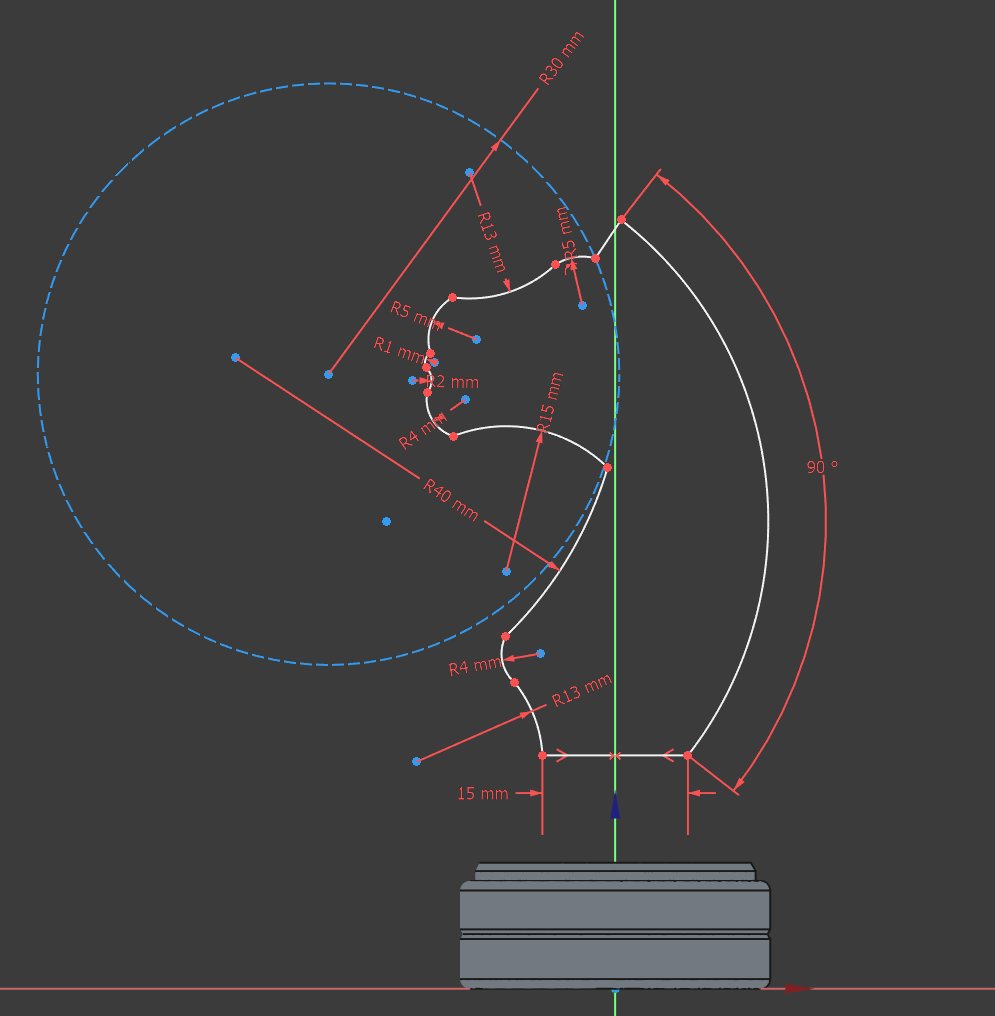Select top vertex where the outer arc starts

tap(621, 220)
